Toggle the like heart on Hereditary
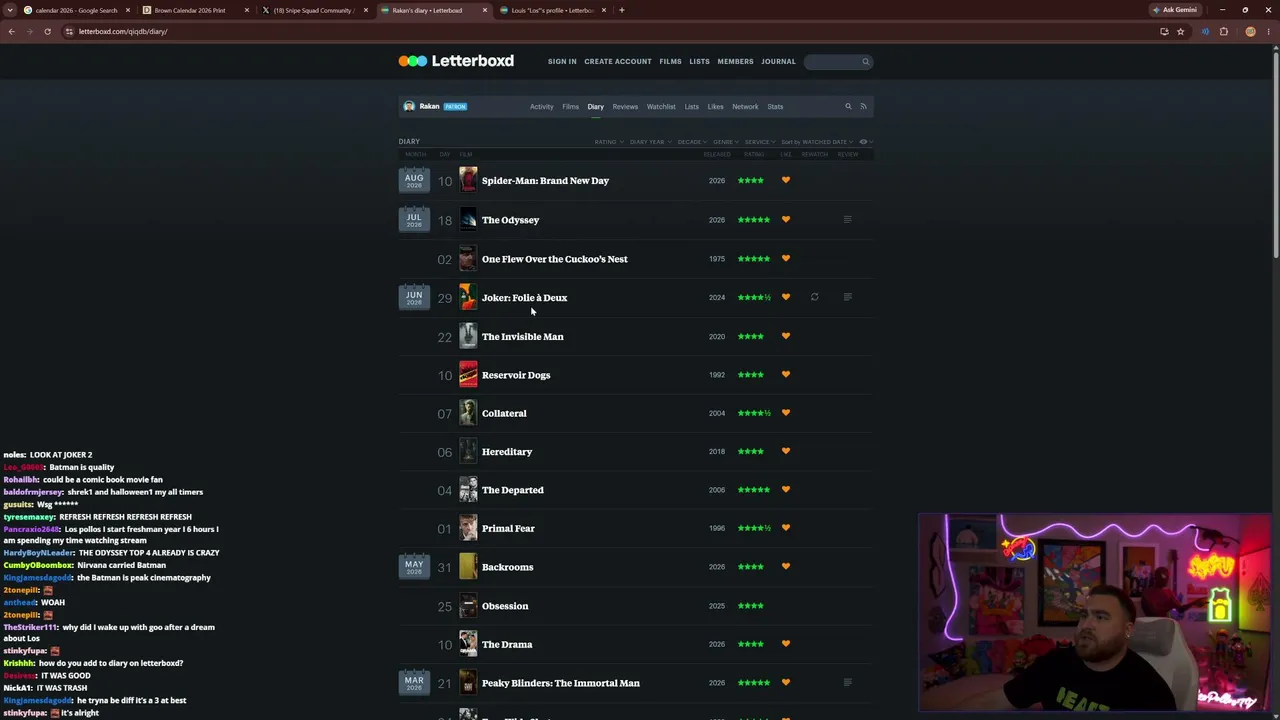The width and height of the screenshot is (1280, 720). coord(786,451)
